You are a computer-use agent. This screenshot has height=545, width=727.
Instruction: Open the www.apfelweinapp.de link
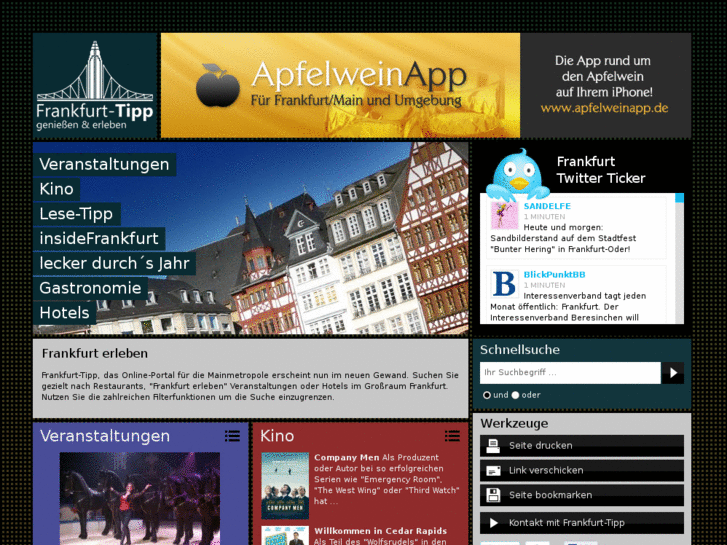(x=604, y=108)
